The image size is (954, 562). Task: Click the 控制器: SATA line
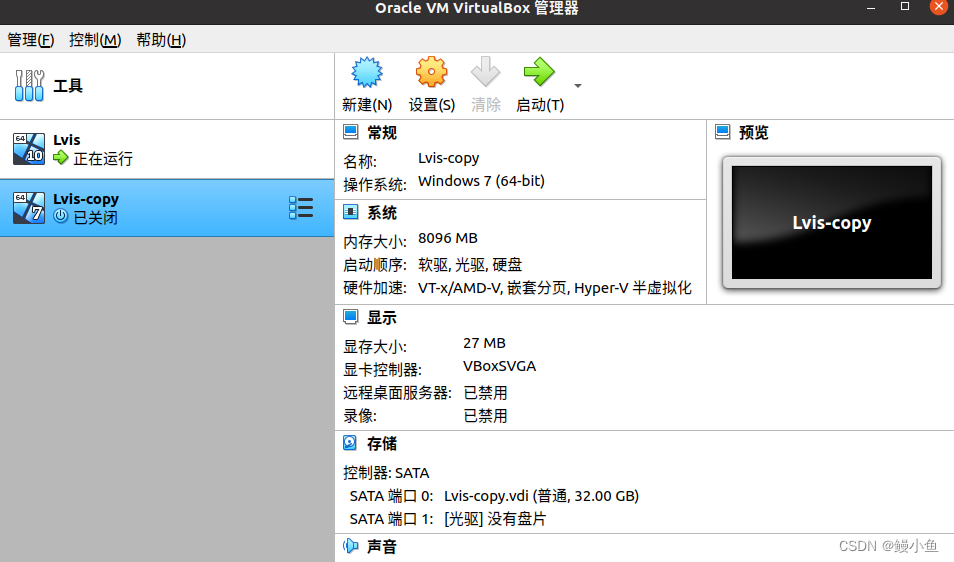[x=386, y=473]
